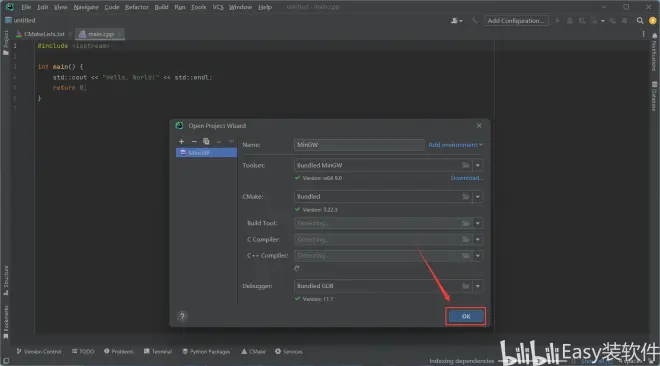Click the untitled project breadcrumb
This screenshot has height=366, width=660.
tap(20, 20)
